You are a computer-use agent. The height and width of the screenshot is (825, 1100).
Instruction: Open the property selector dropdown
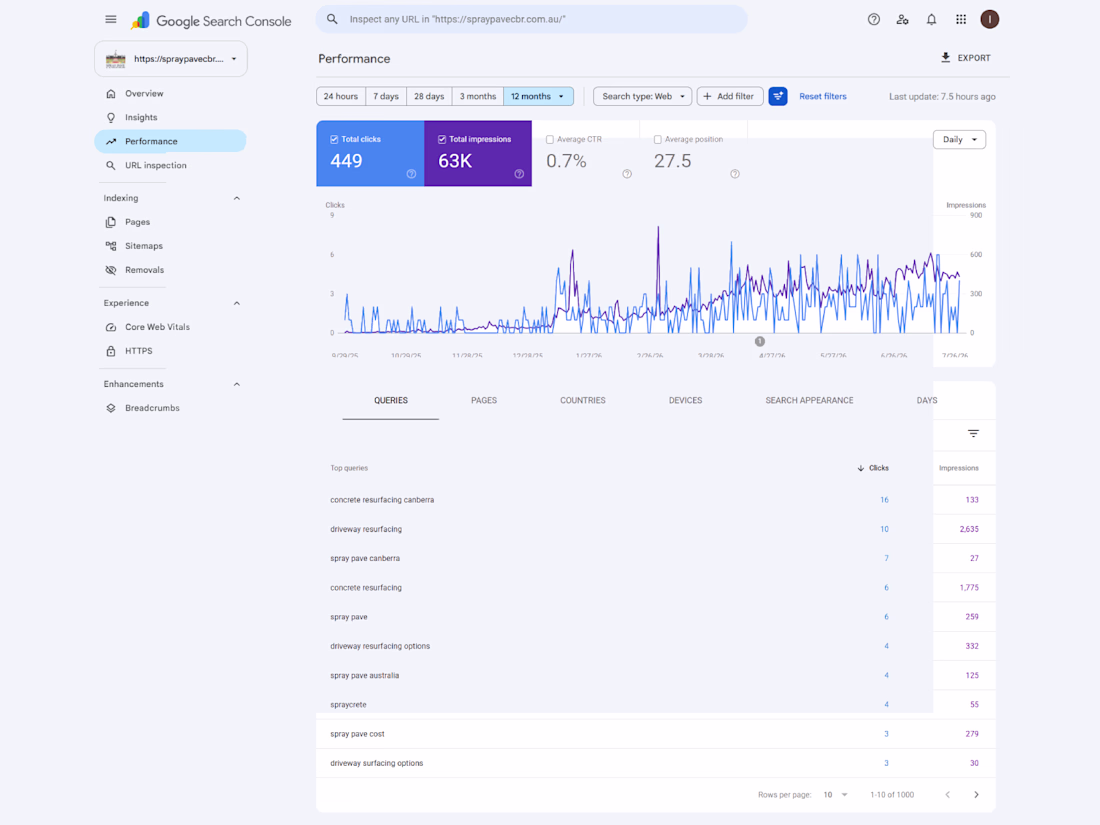click(170, 59)
